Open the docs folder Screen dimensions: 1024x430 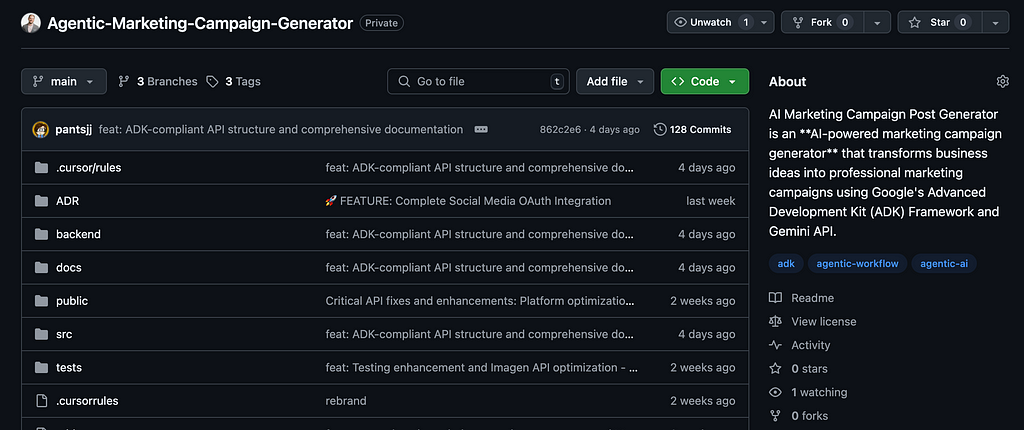69,267
